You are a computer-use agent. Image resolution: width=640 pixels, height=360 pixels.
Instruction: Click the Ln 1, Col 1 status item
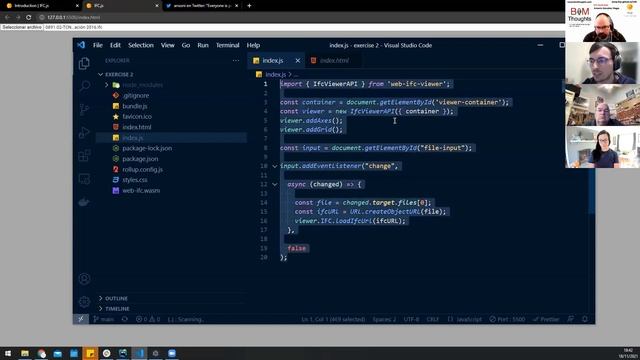pos(333,319)
